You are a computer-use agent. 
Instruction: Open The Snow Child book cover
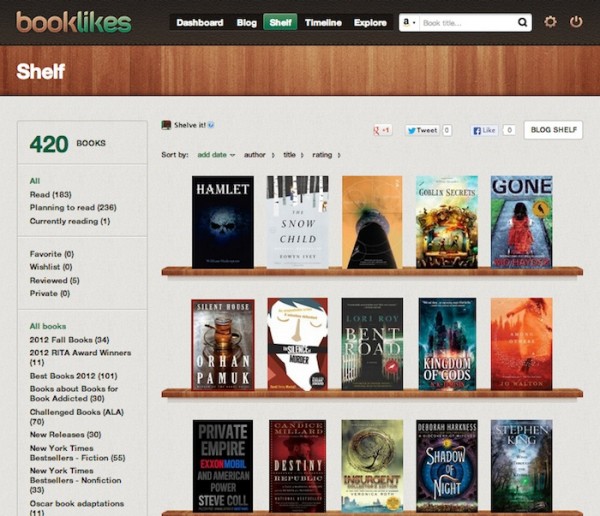(x=298, y=222)
